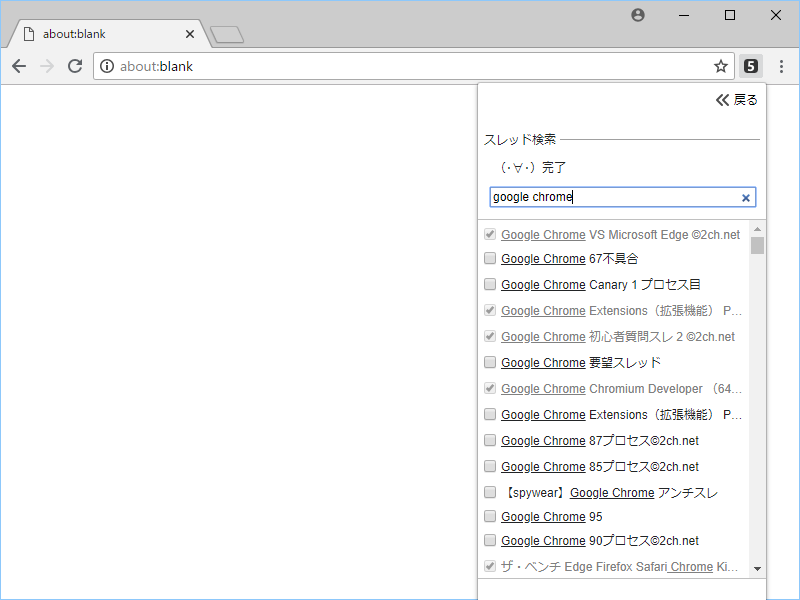800x600 pixels.
Task: Check Google Chrome 85プロセス checkbox
Action: [490, 466]
